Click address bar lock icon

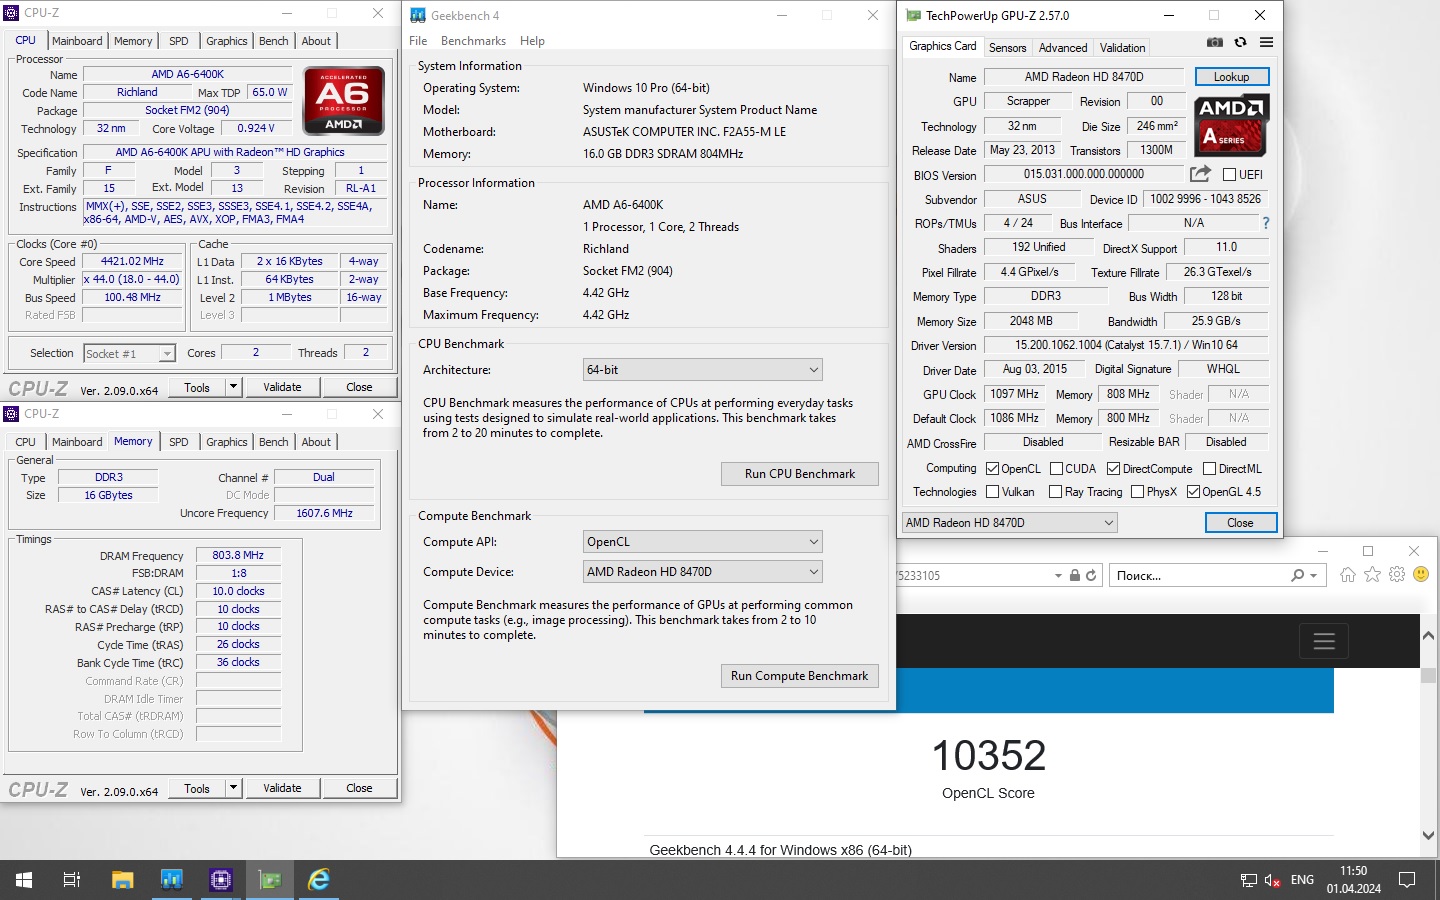pos(1075,575)
